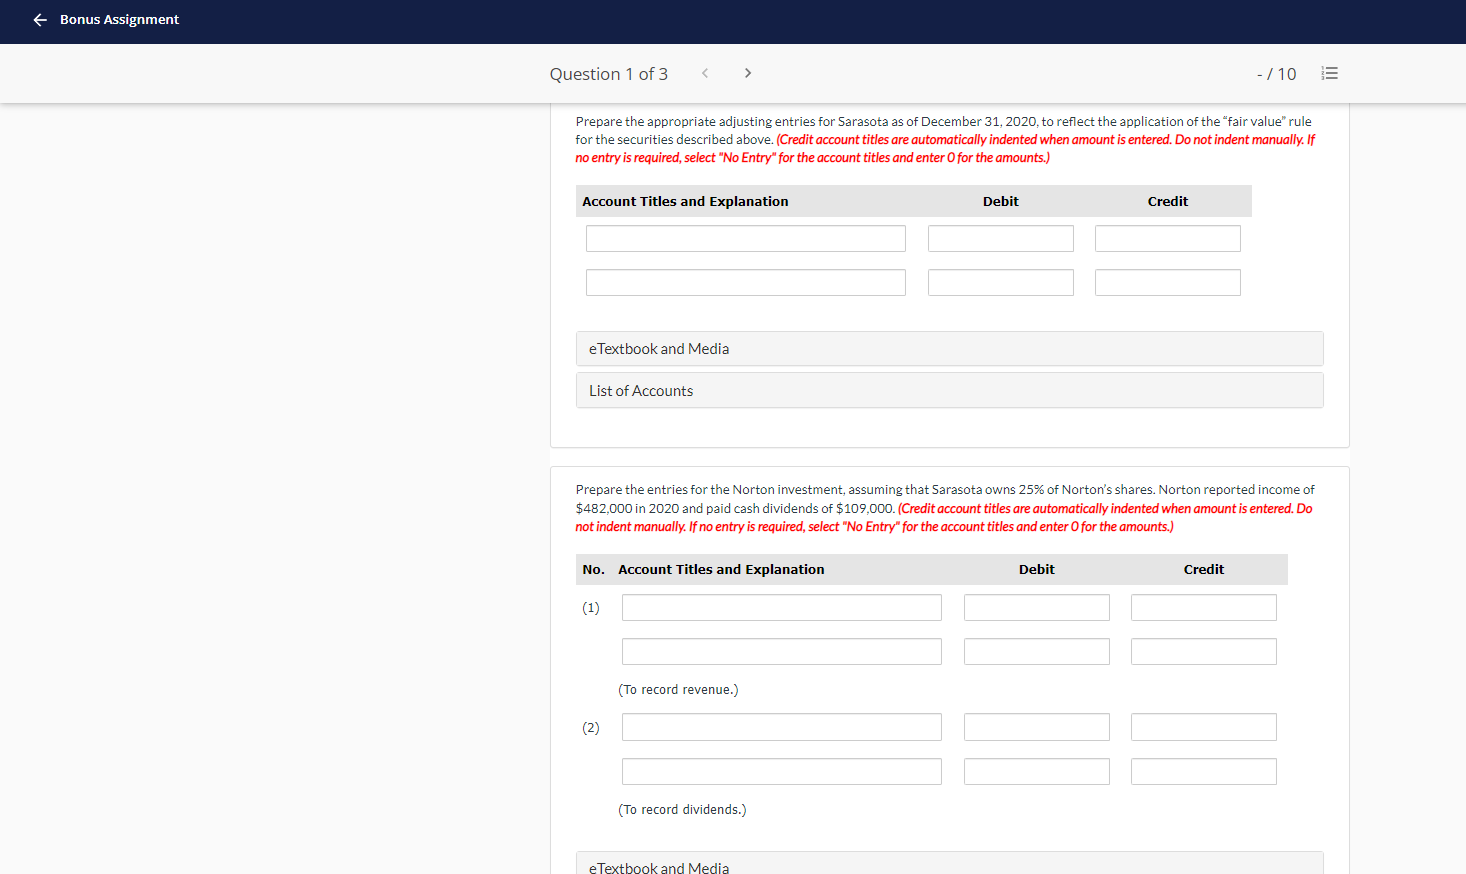Click the score indicator showing - / 10
Screen dimensions: 1466x874
(1277, 73)
